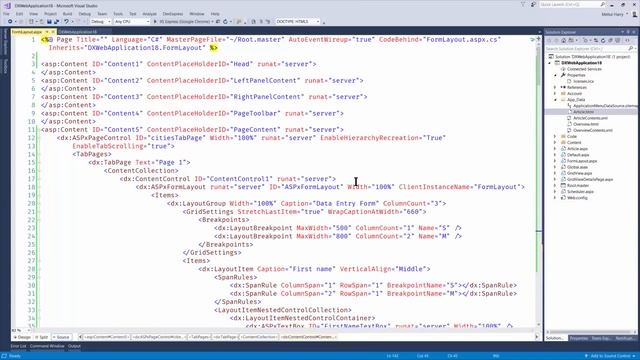Expand the Content folder
This screenshot has height=360, width=640.
point(555,142)
